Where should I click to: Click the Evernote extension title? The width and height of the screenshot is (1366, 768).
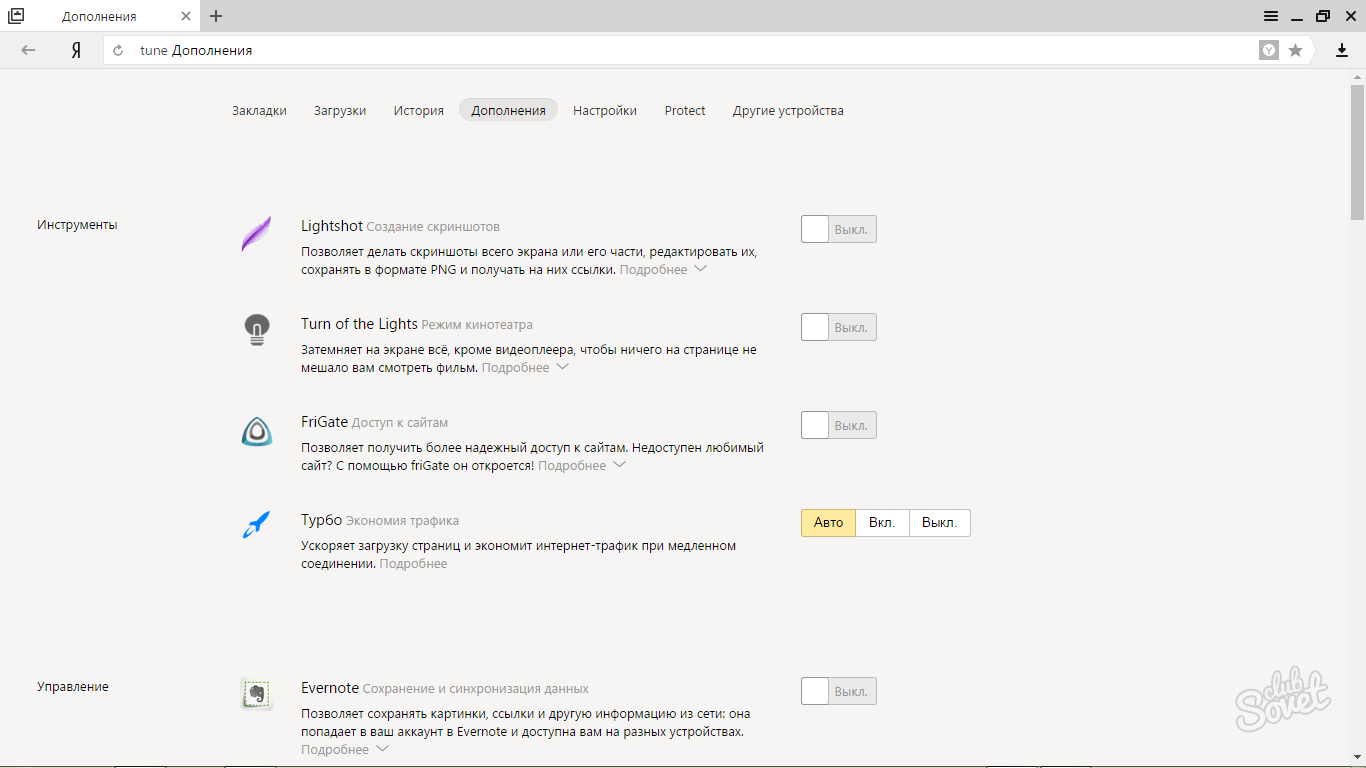(x=330, y=688)
